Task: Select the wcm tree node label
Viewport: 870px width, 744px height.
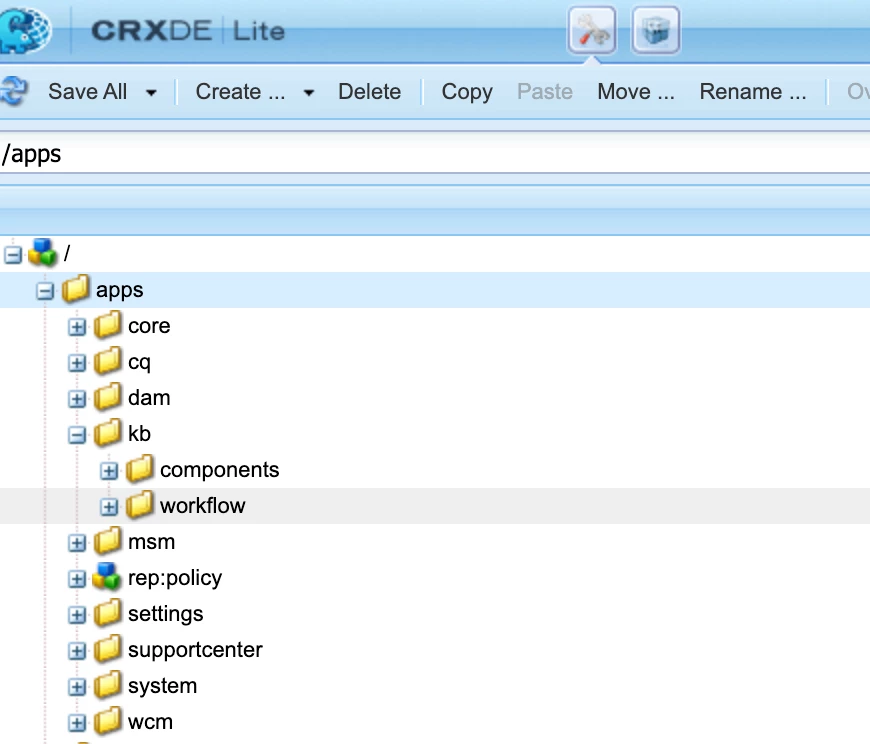Action: (x=150, y=722)
